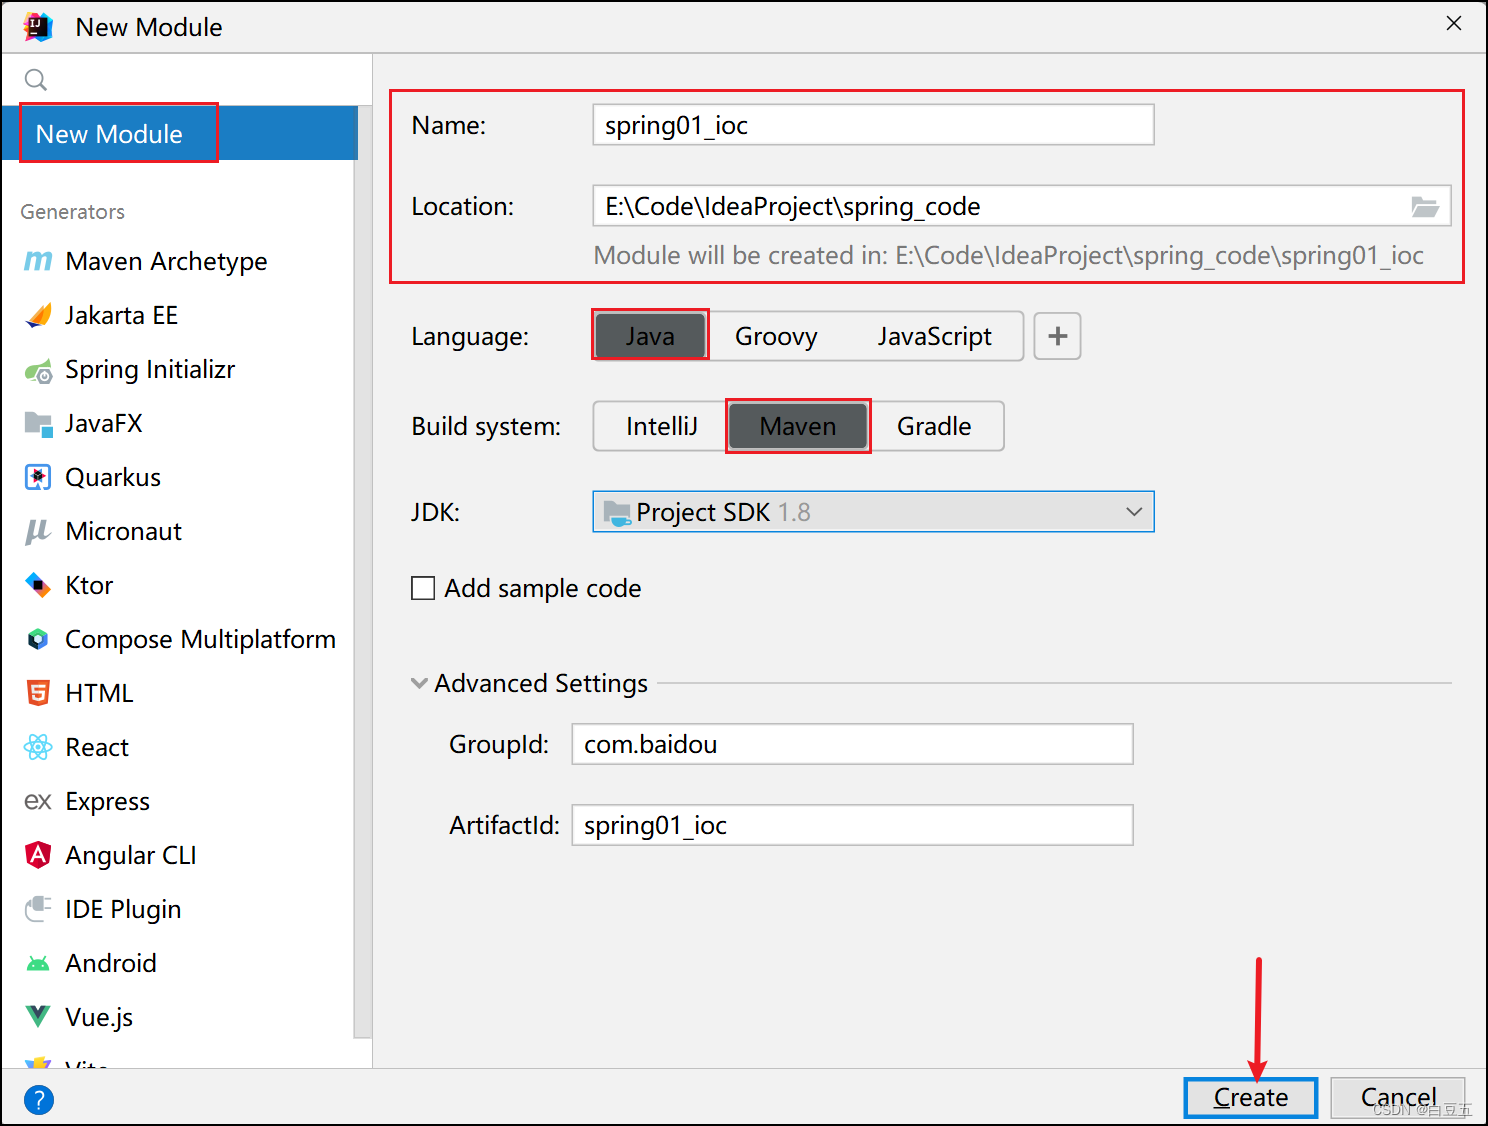The width and height of the screenshot is (1488, 1126).
Task: Select the Android generator label
Action: pos(111,964)
